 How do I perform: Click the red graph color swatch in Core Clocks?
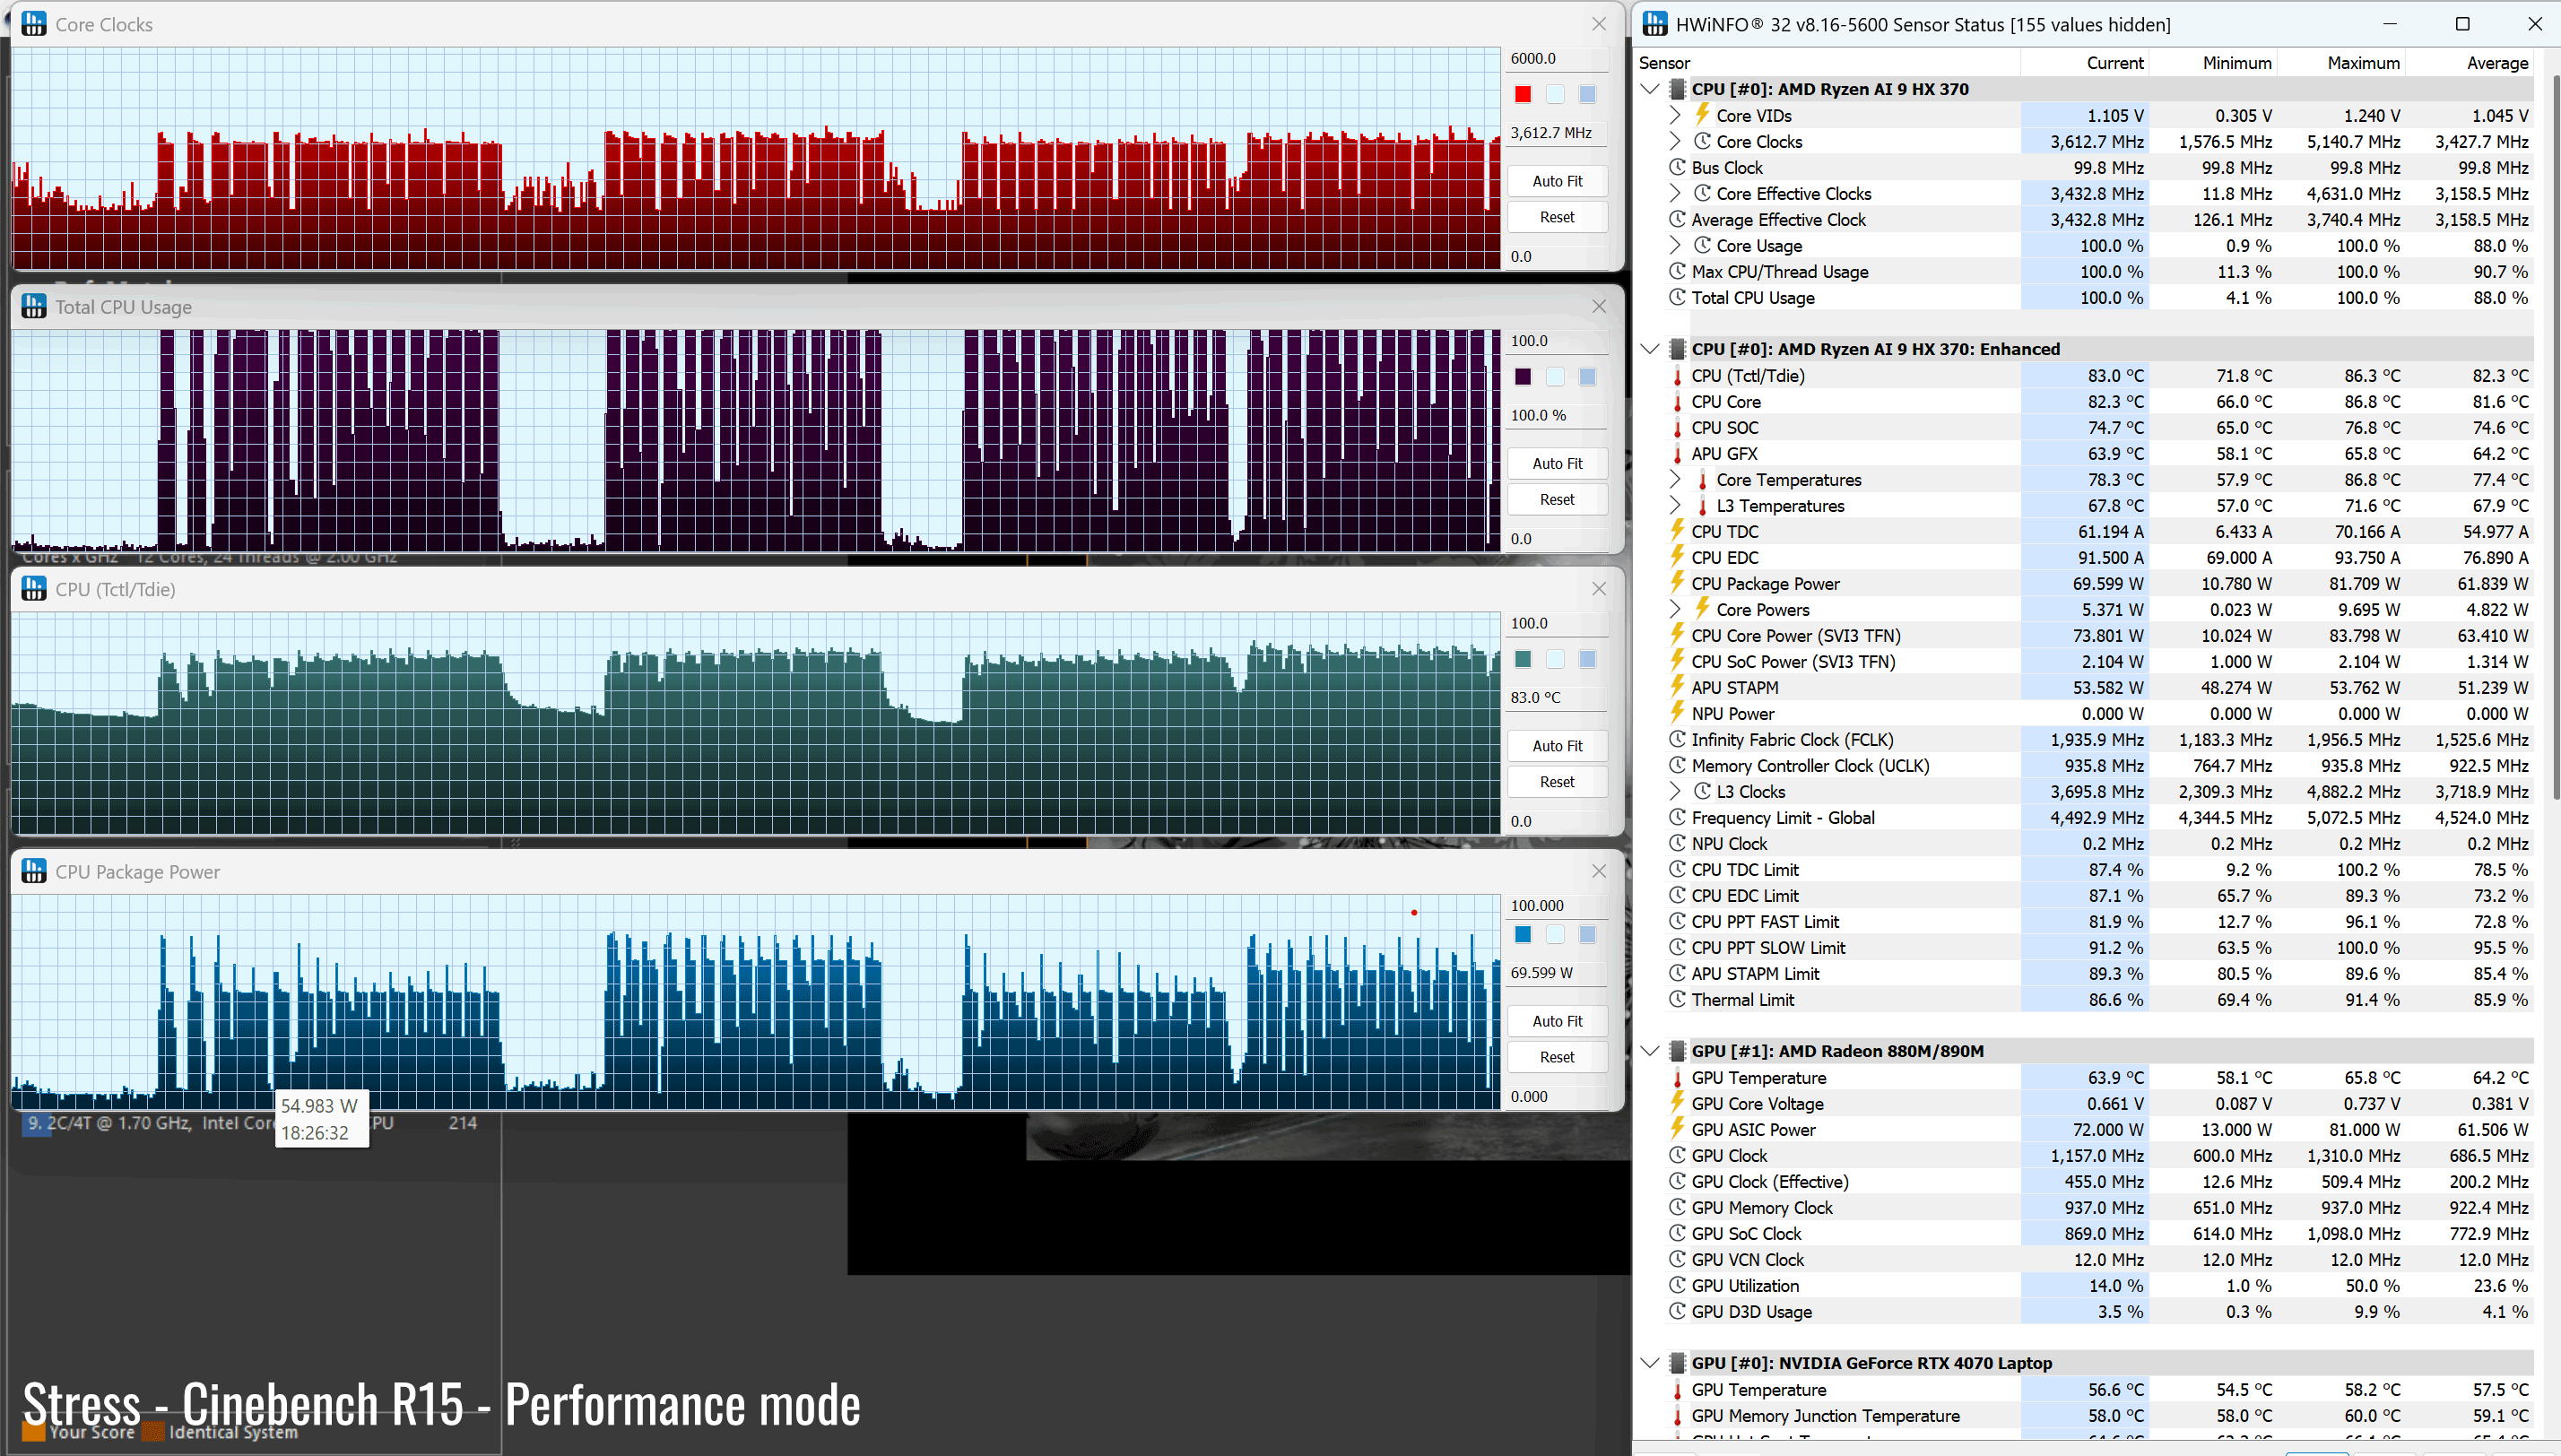click(1522, 94)
